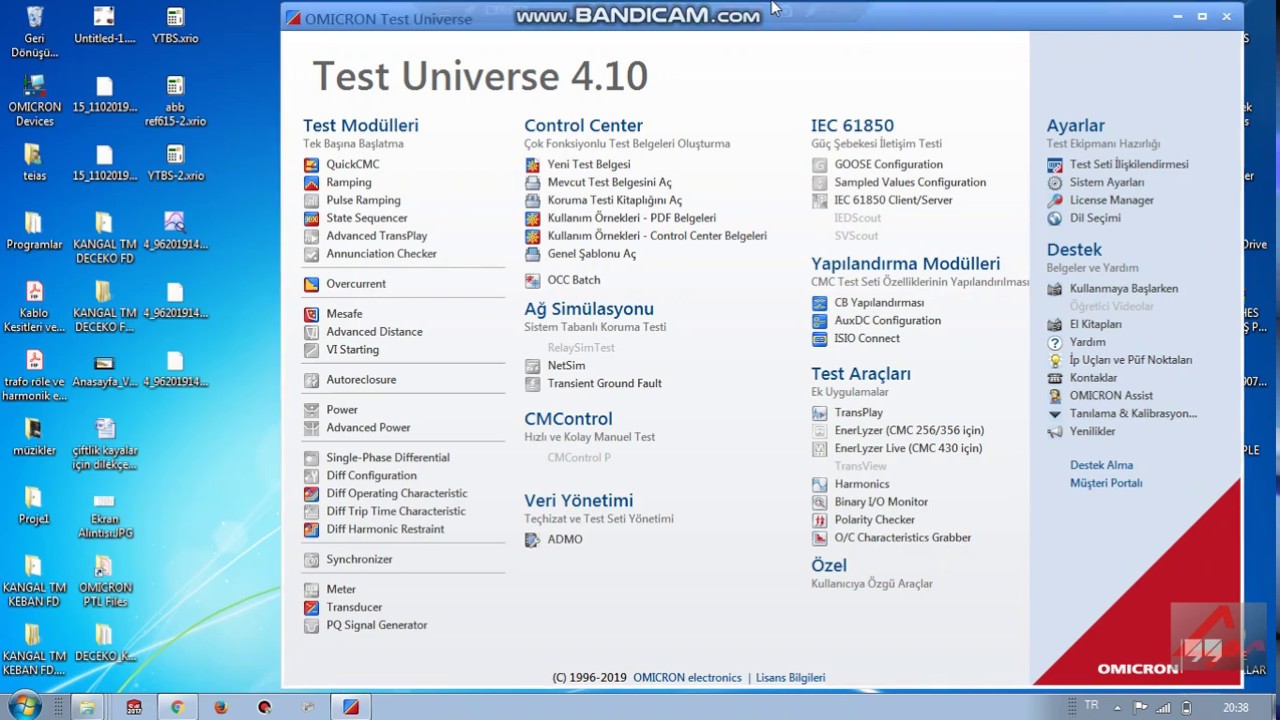Image resolution: width=1280 pixels, height=720 pixels.
Task: Open İp Uçları ve Püf Noktaları
Action: (x=1130, y=360)
